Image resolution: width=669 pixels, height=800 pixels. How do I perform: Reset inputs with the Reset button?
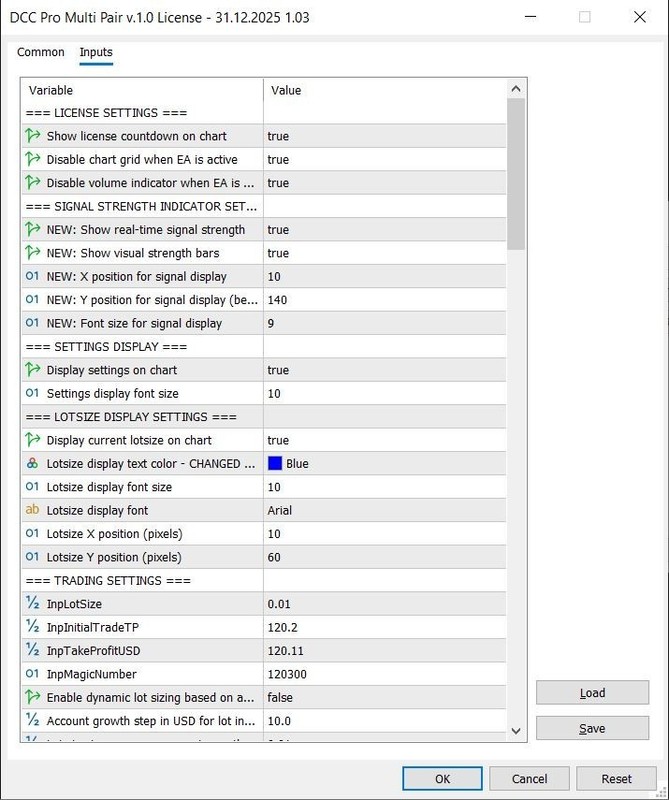coord(616,779)
